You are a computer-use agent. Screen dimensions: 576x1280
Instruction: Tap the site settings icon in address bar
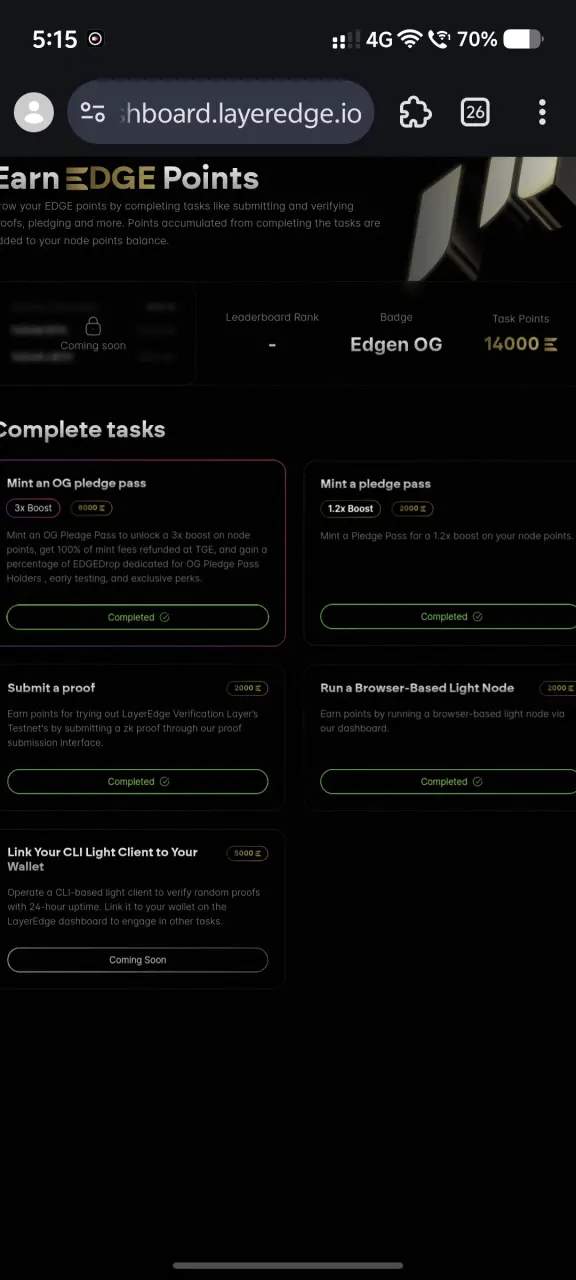[93, 112]
